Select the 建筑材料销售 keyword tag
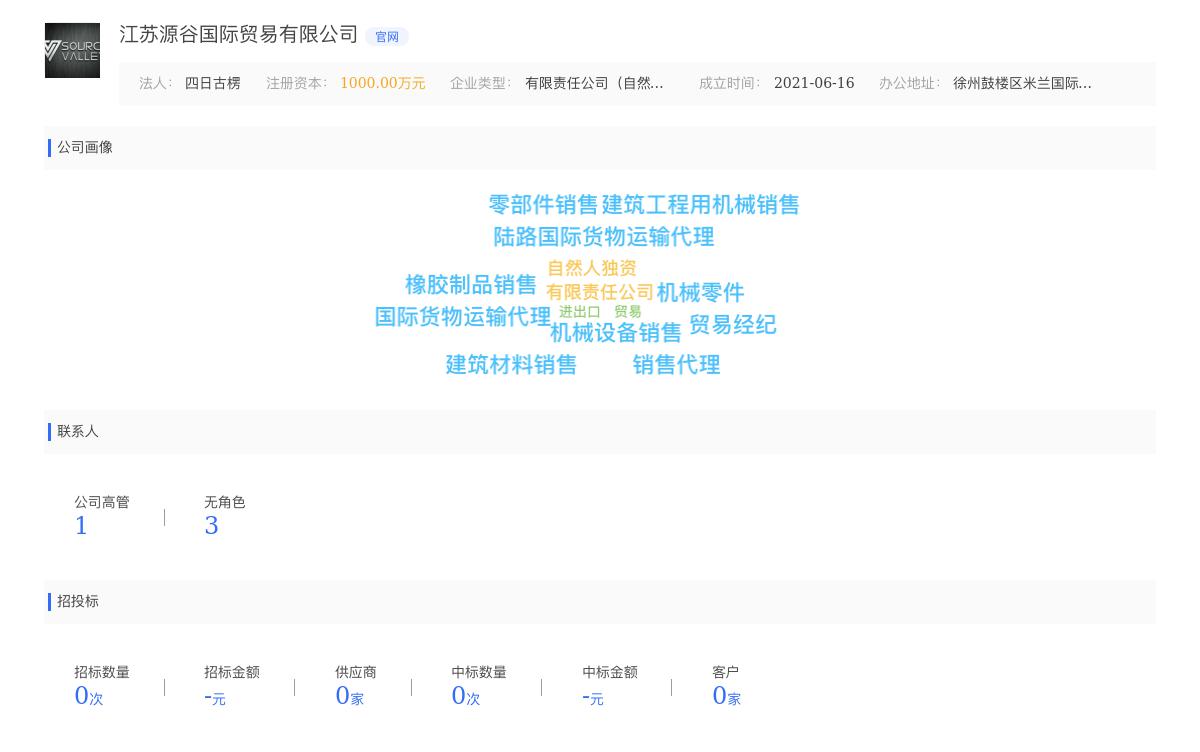 (512, 365)
